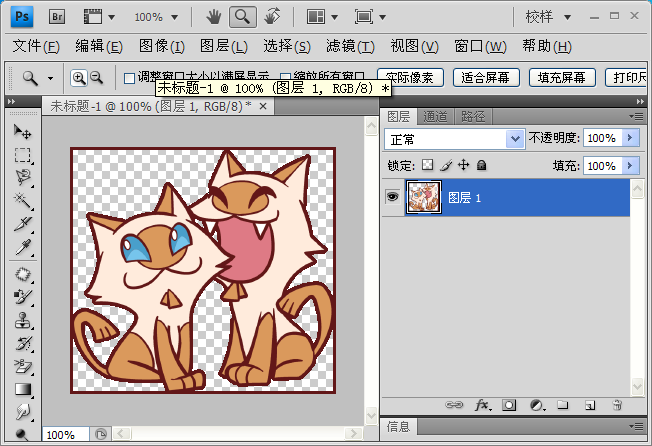Screen dimensions: 652x446
Task: Expand the collapsed toolbox panel arrows
Action: click(x=11, y=101)
